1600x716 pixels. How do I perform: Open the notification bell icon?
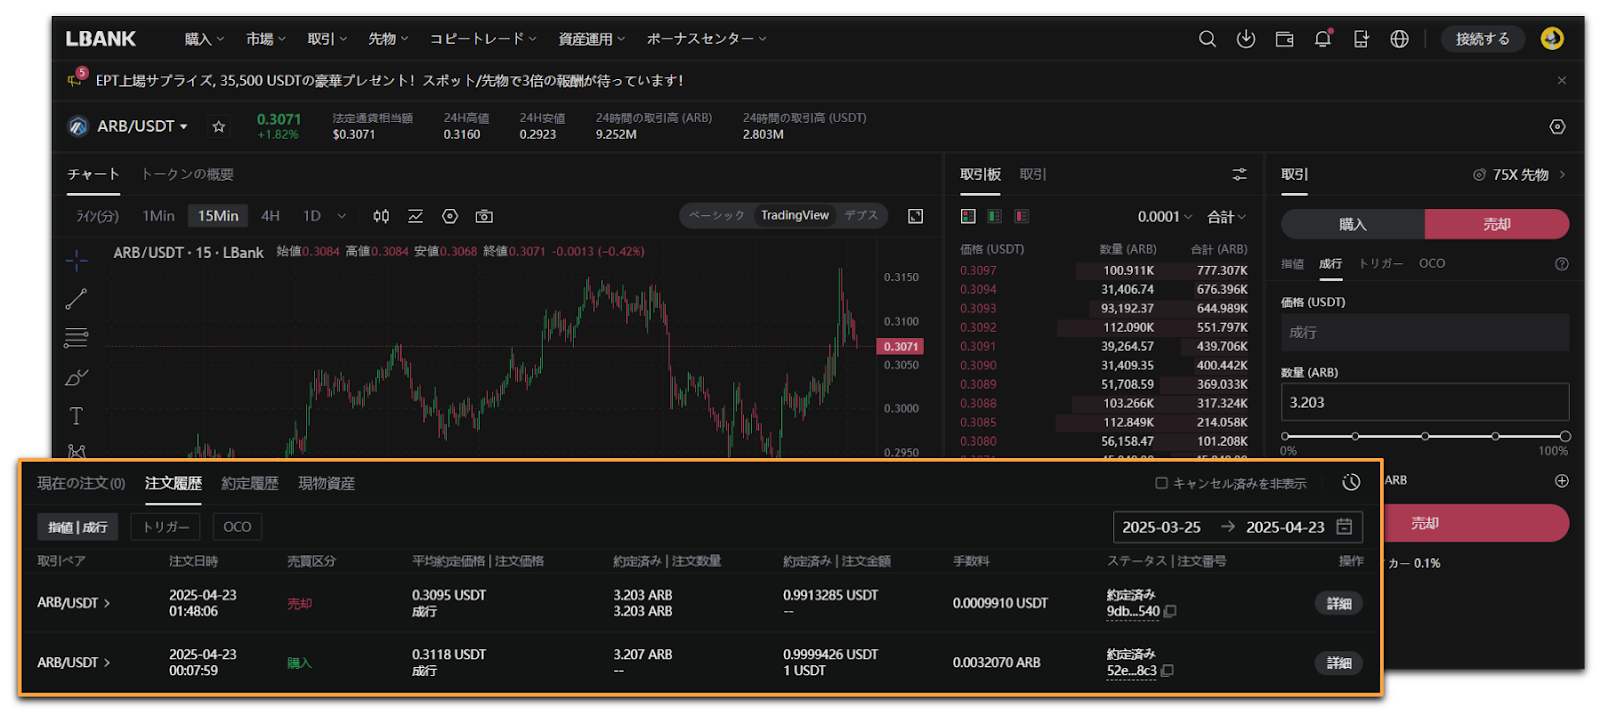click(1322, 39)
